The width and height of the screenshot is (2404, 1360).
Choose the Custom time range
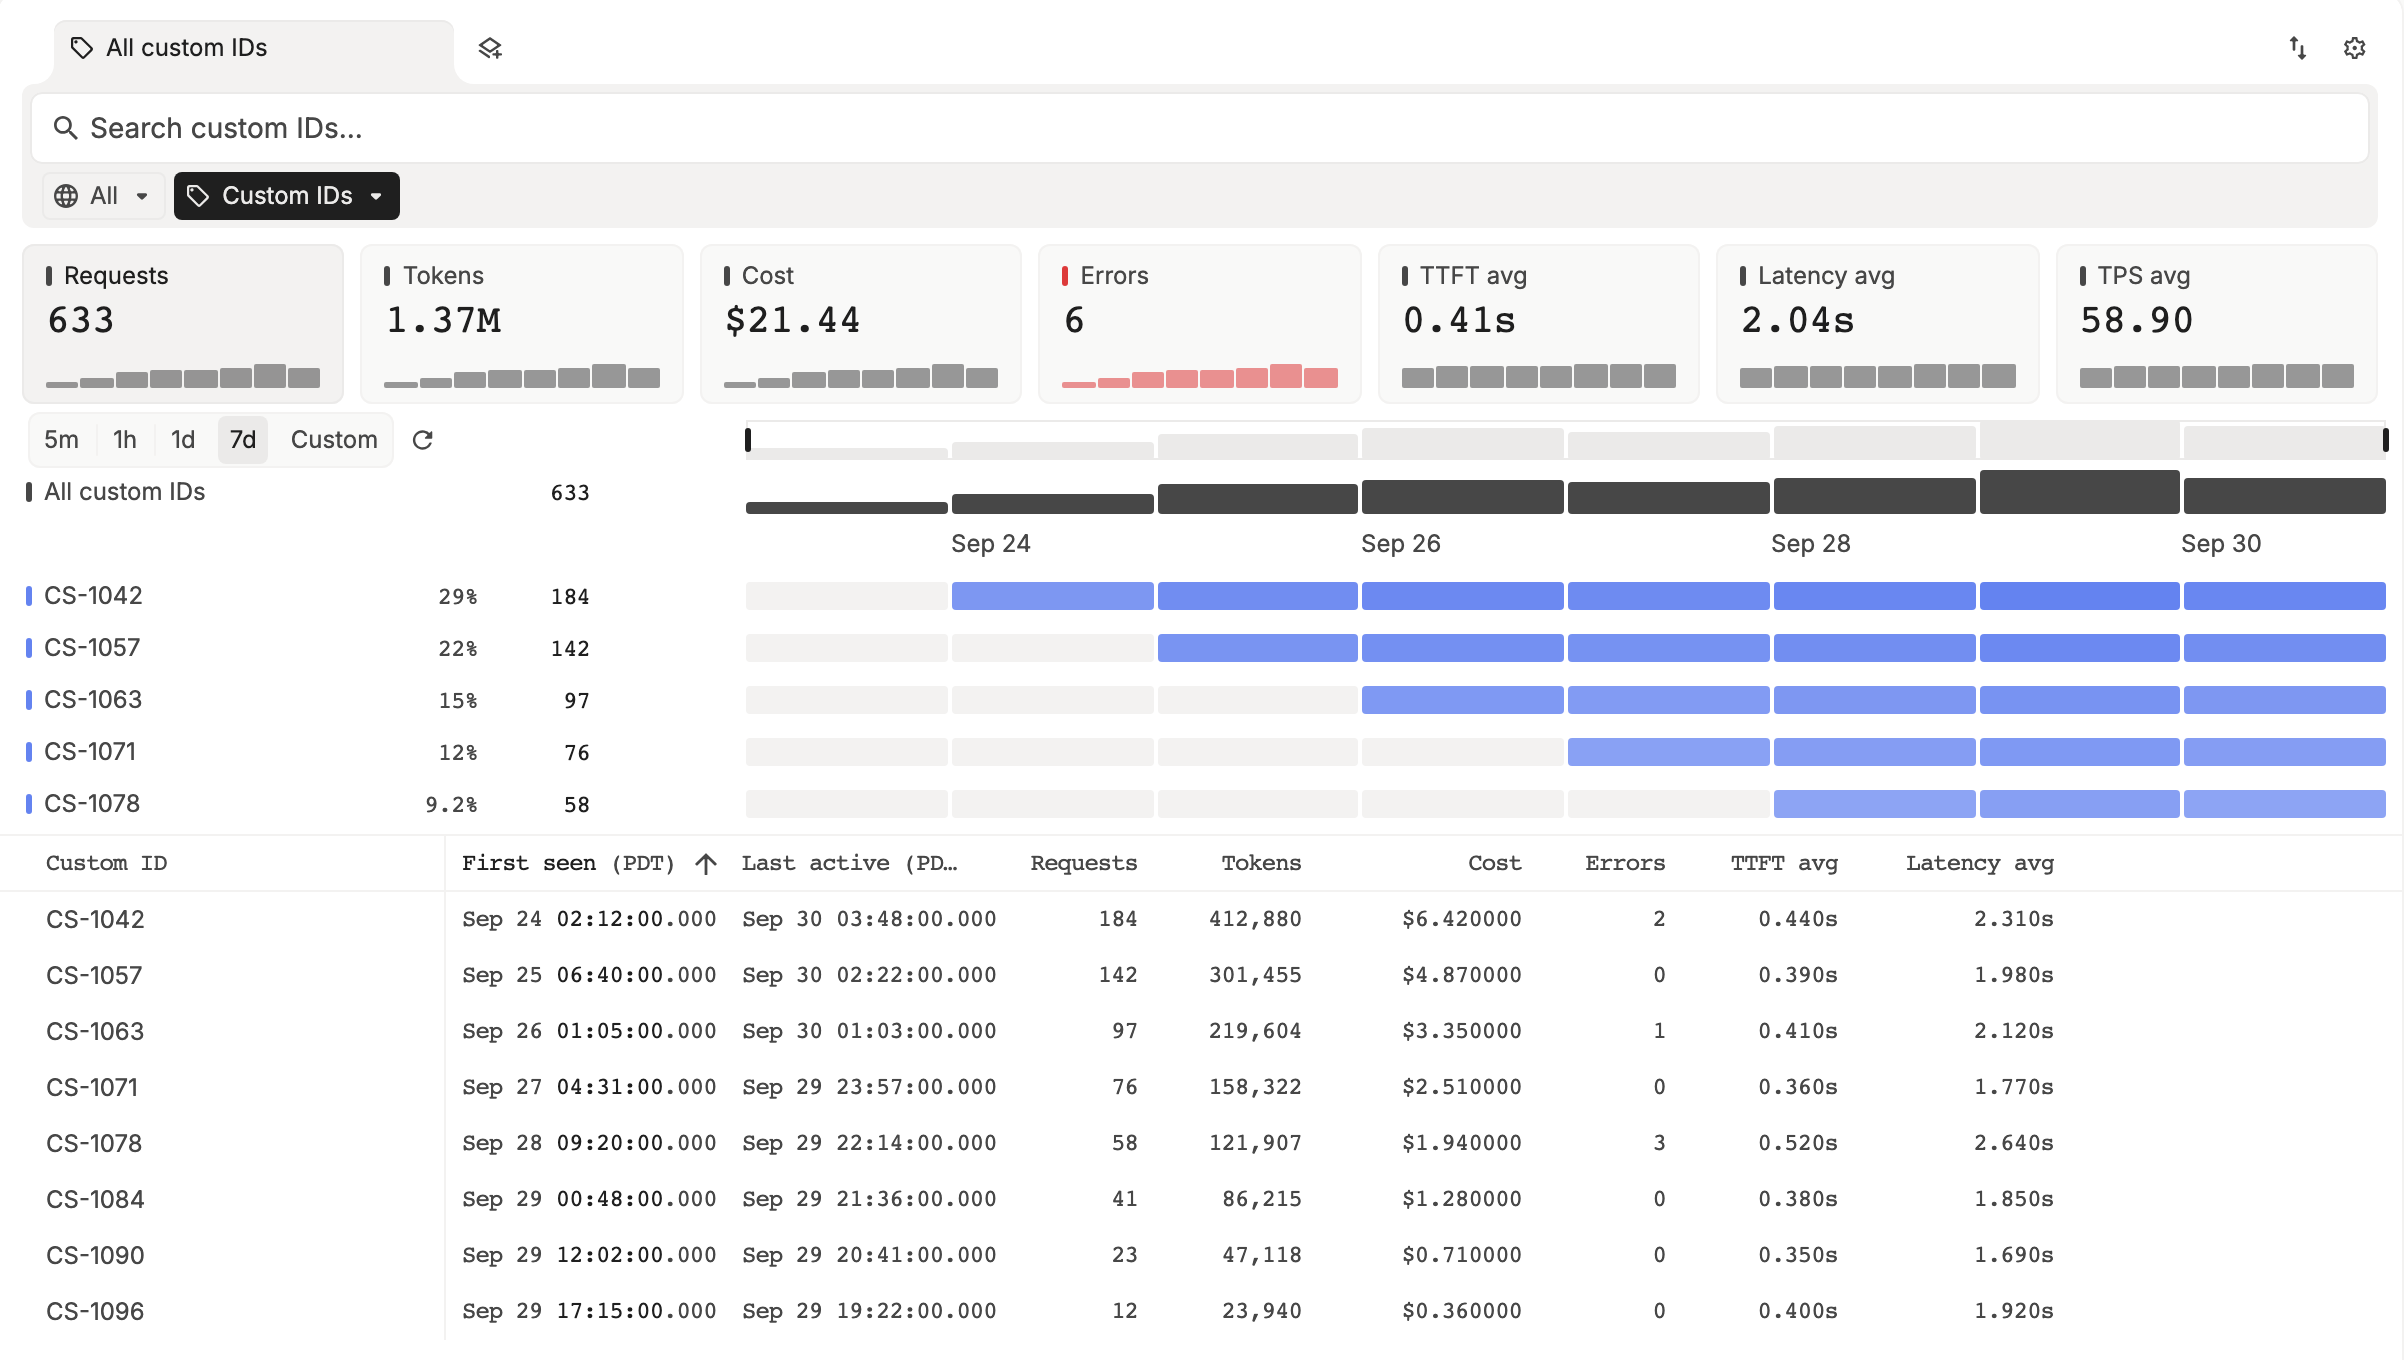[x=334, y=440]
